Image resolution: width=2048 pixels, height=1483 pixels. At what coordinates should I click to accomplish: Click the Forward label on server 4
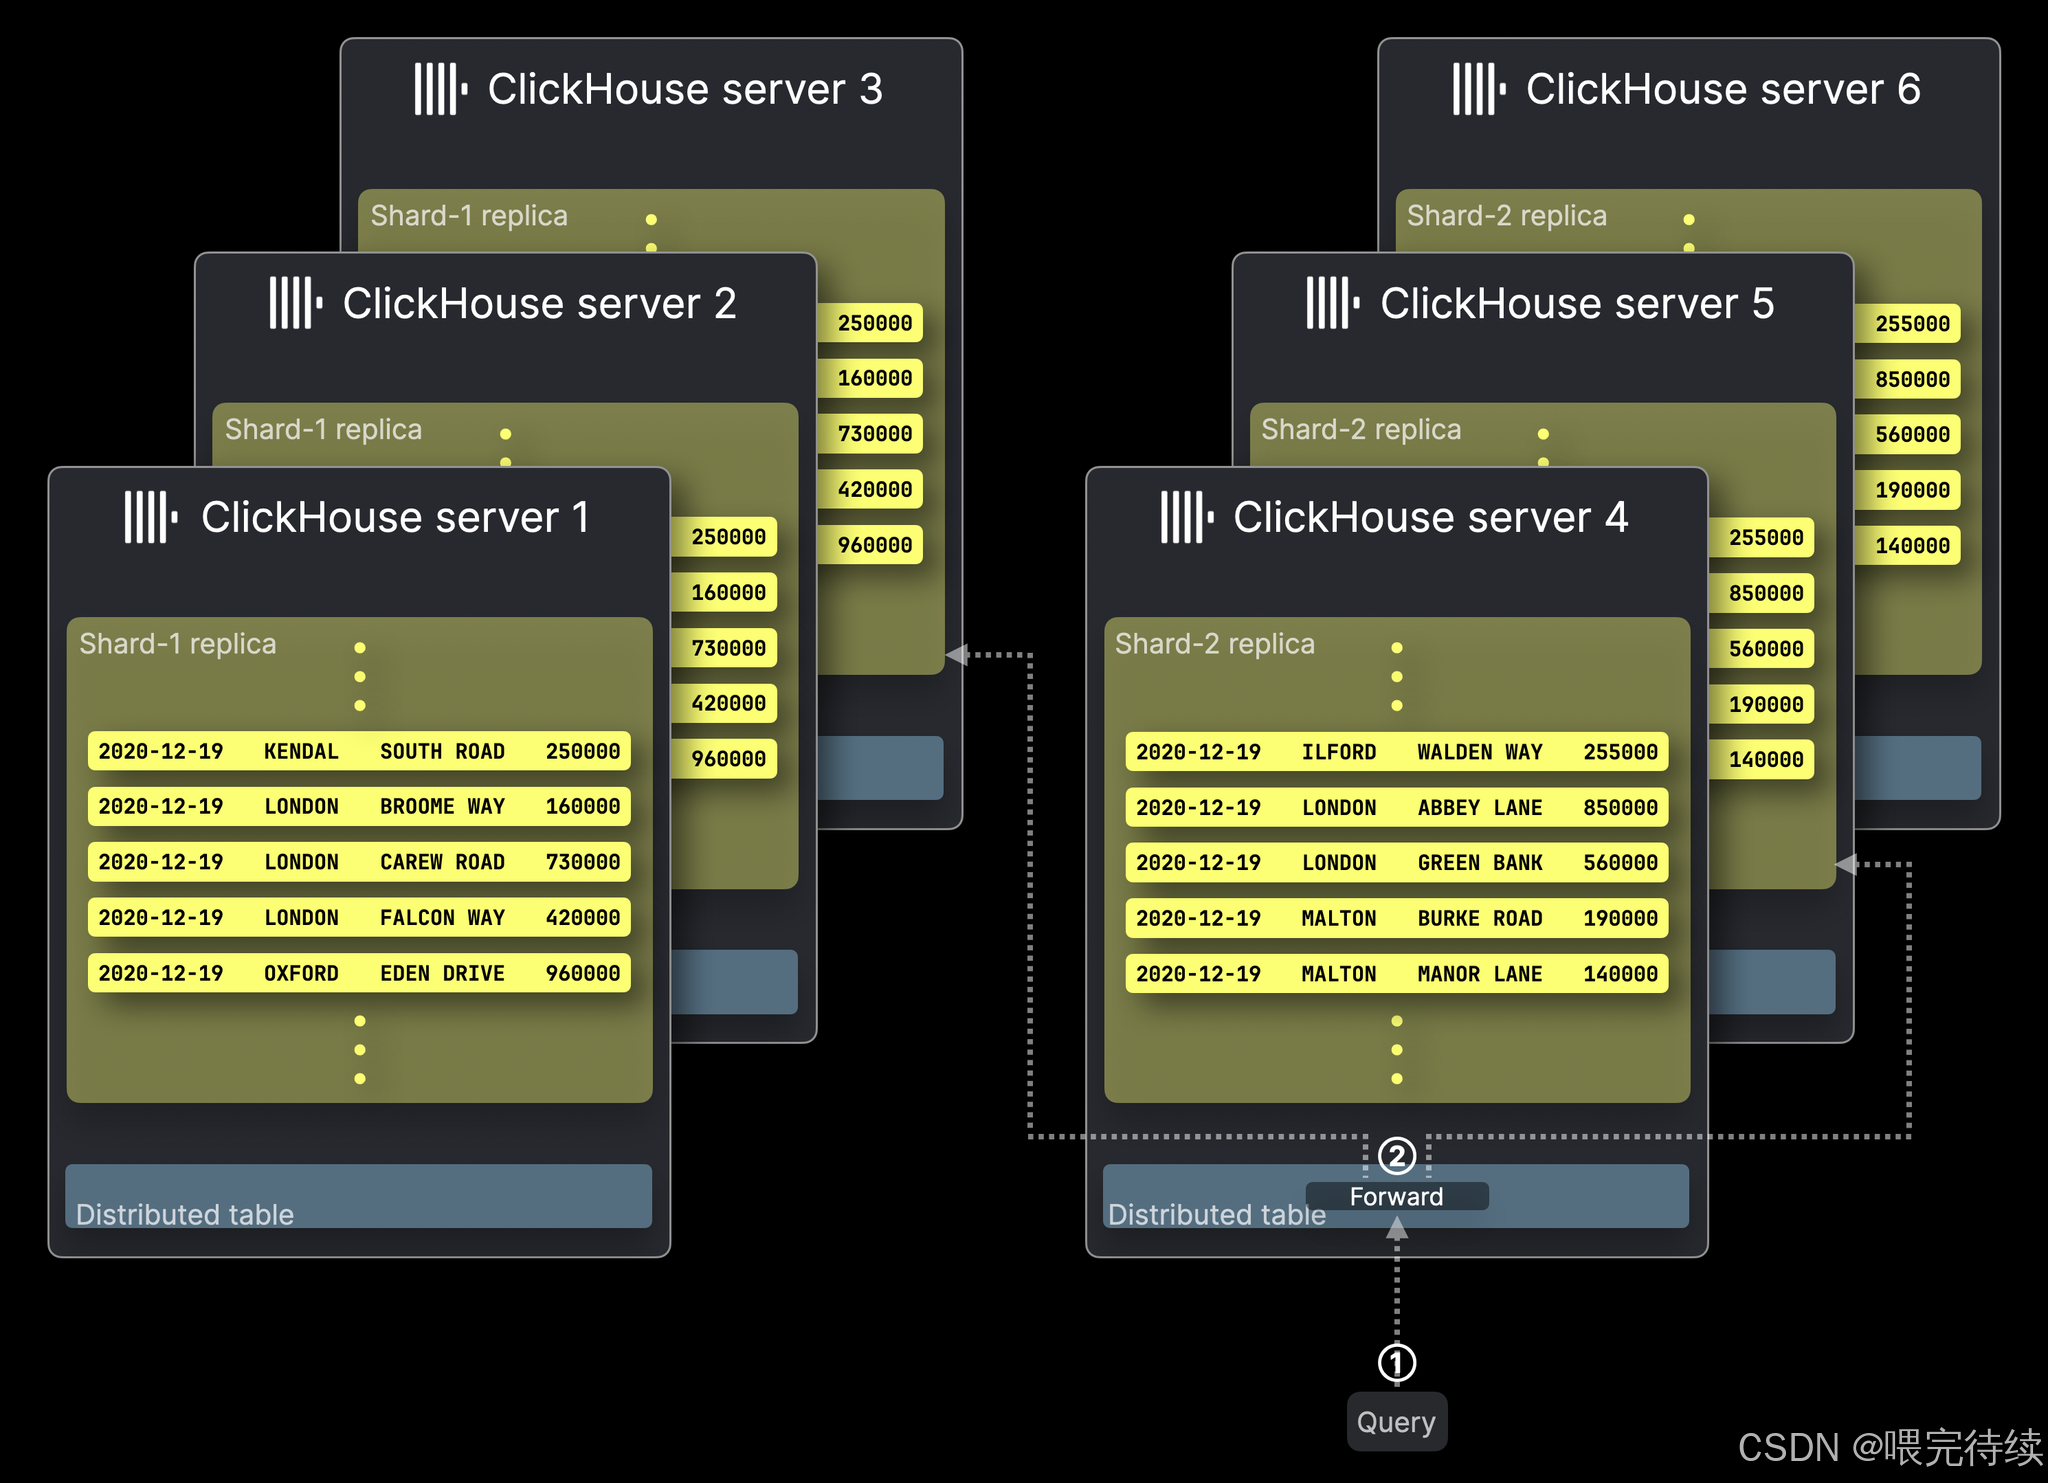click(1397, 1196)
